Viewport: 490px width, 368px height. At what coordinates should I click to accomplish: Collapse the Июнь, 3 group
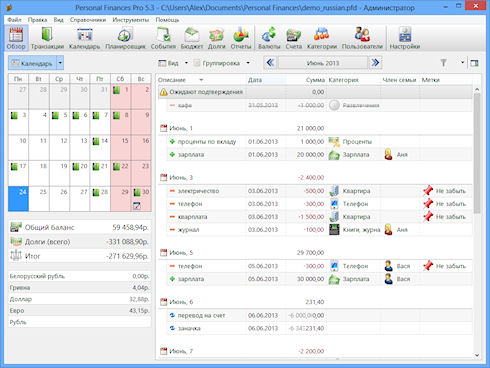pos(163,178)
